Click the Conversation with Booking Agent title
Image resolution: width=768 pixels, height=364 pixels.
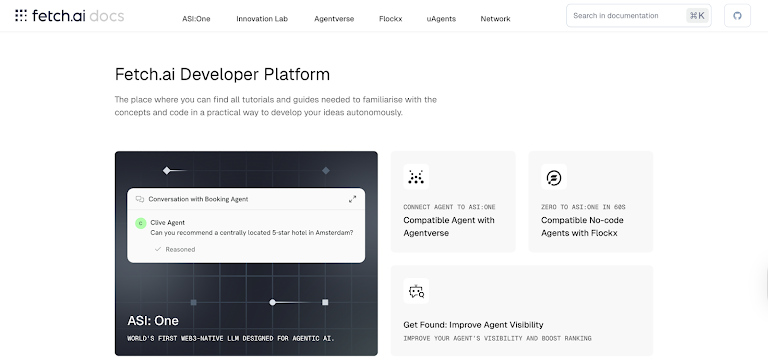(198, 199)
